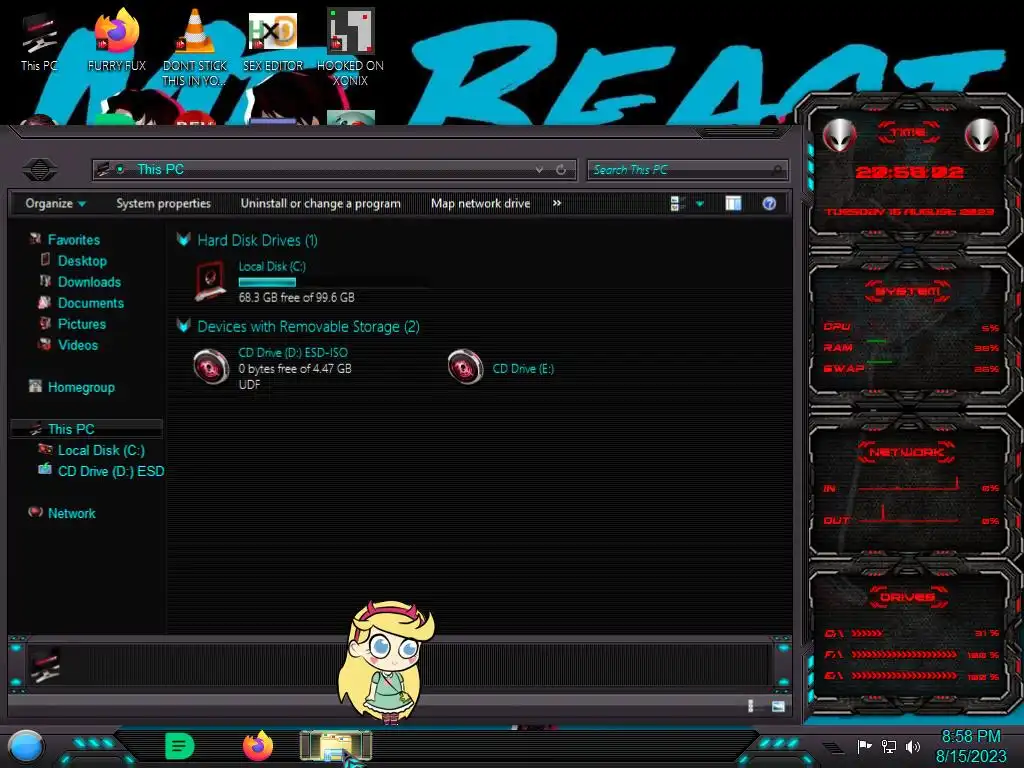Show the preview pane icon
1024x768 pixels.
click(x=733, y=204)
